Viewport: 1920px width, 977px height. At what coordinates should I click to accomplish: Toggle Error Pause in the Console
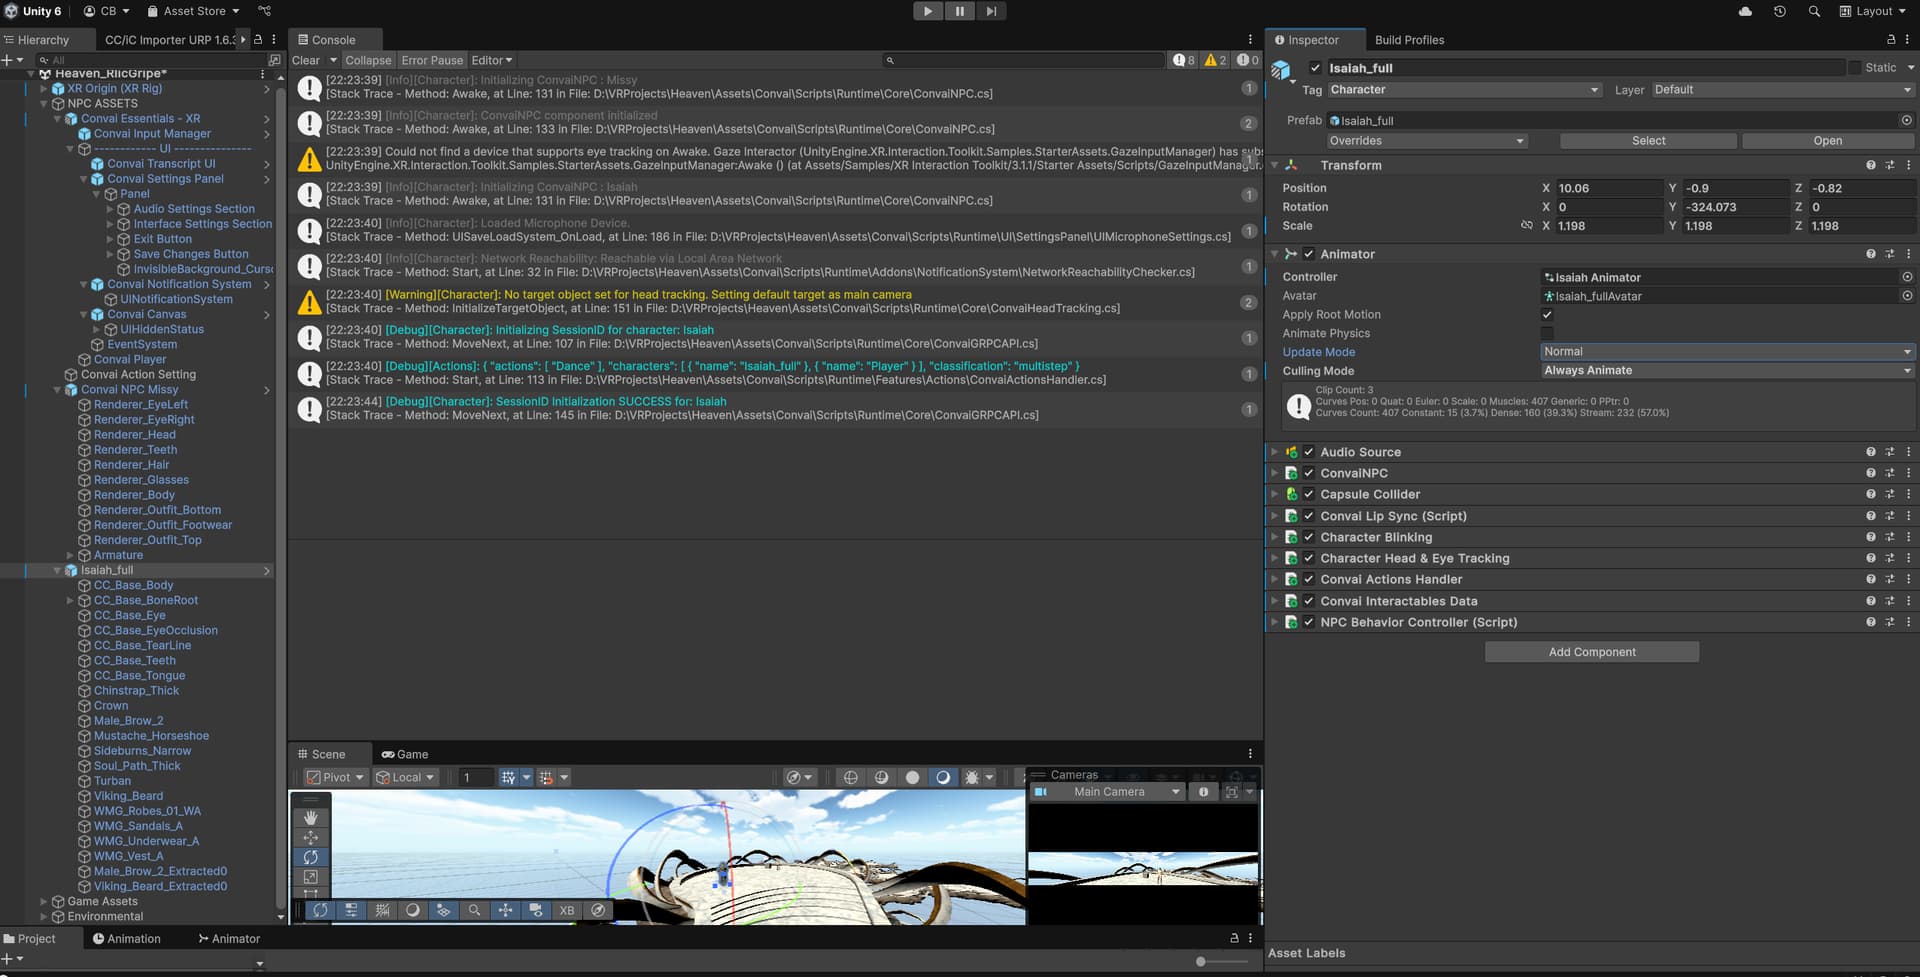click(432, 60)
